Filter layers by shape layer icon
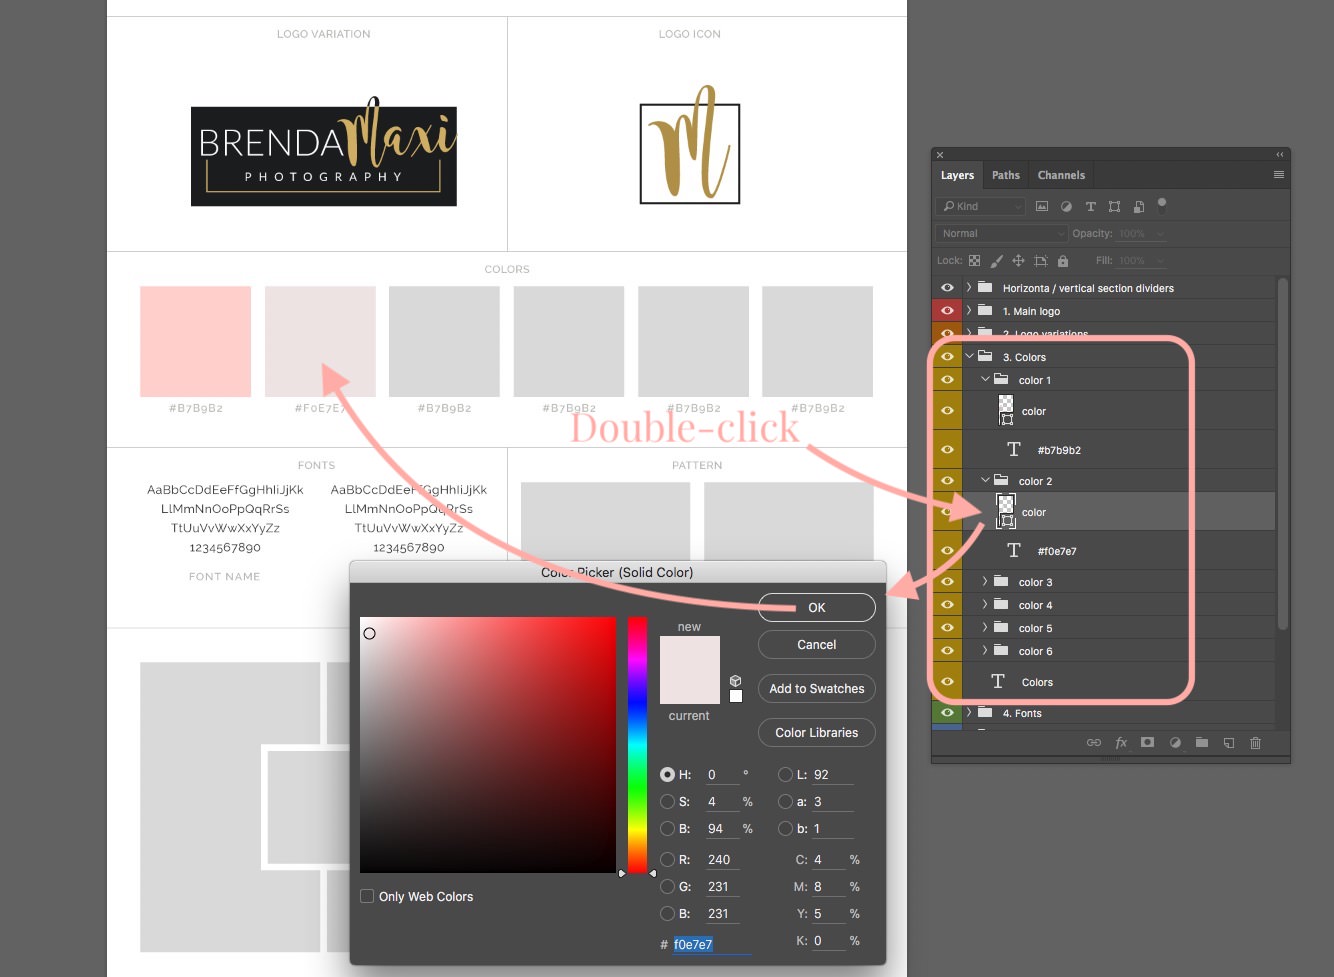 click(1114, 206)
